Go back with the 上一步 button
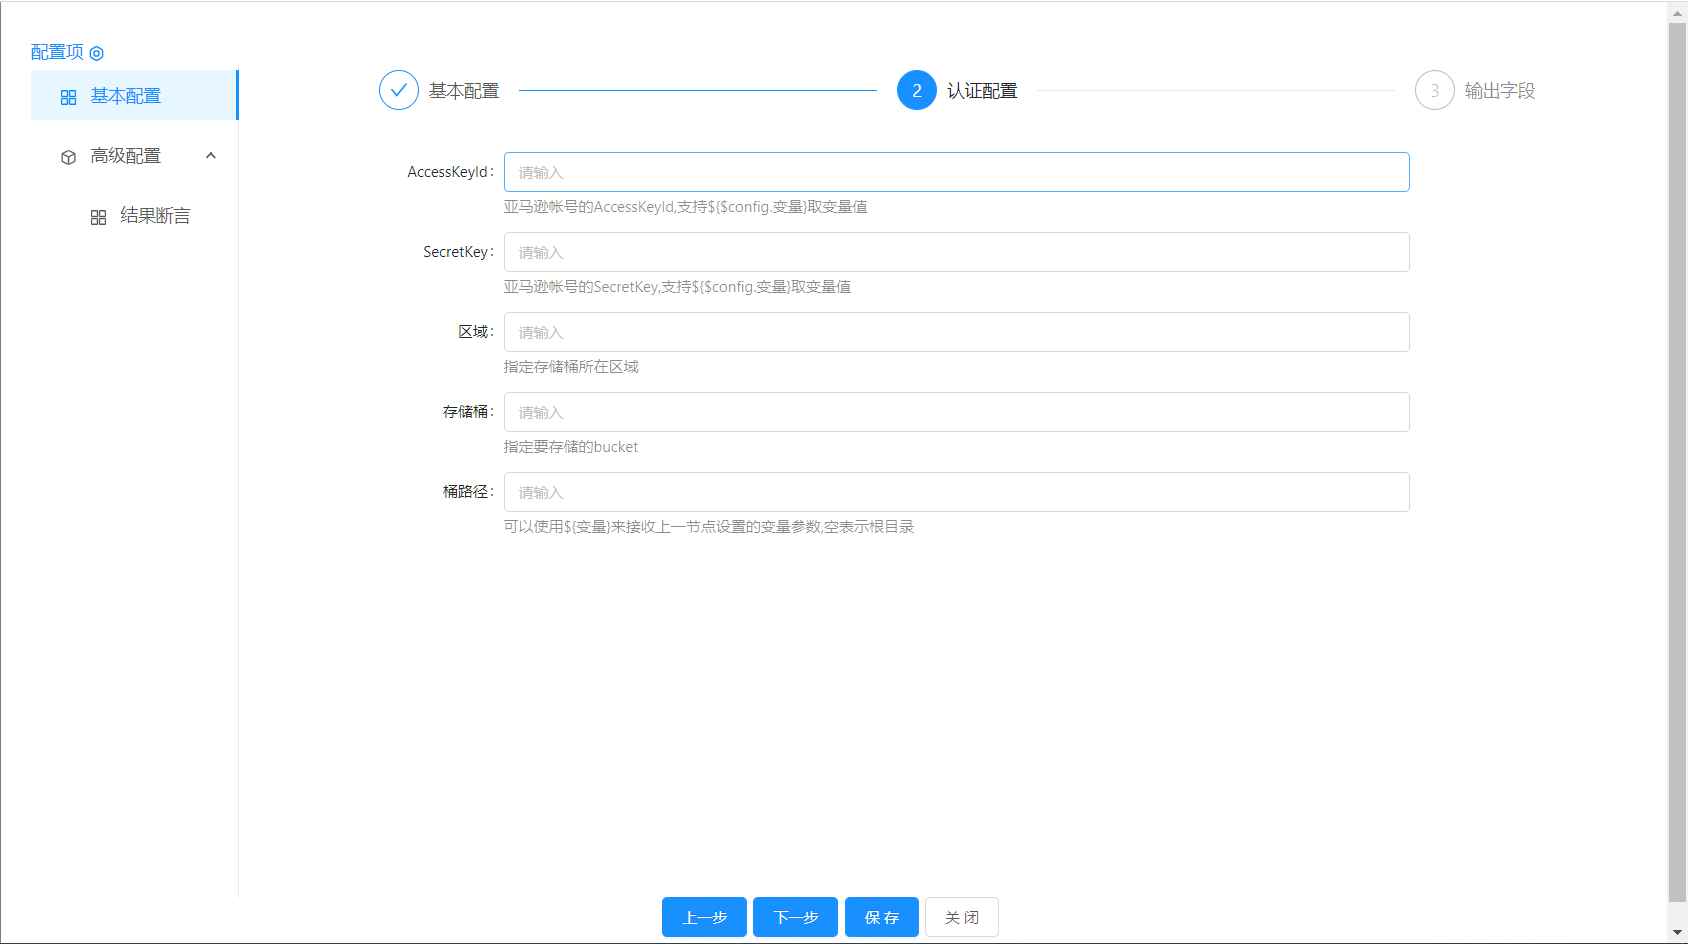The width and height of the screenshot is (1688, 944). click(x=704, y=917)
